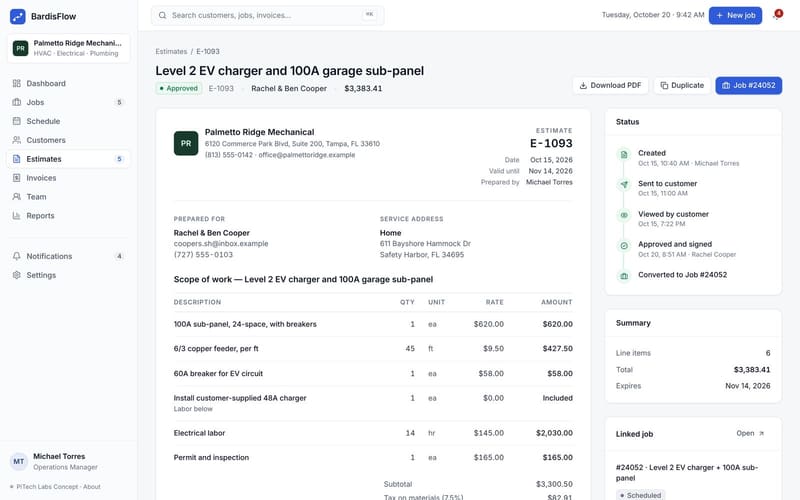Screen dimensions: 800x500
Task: Select the Schedule calendar icon in sidebar
Action: click(x=16, y=121)
